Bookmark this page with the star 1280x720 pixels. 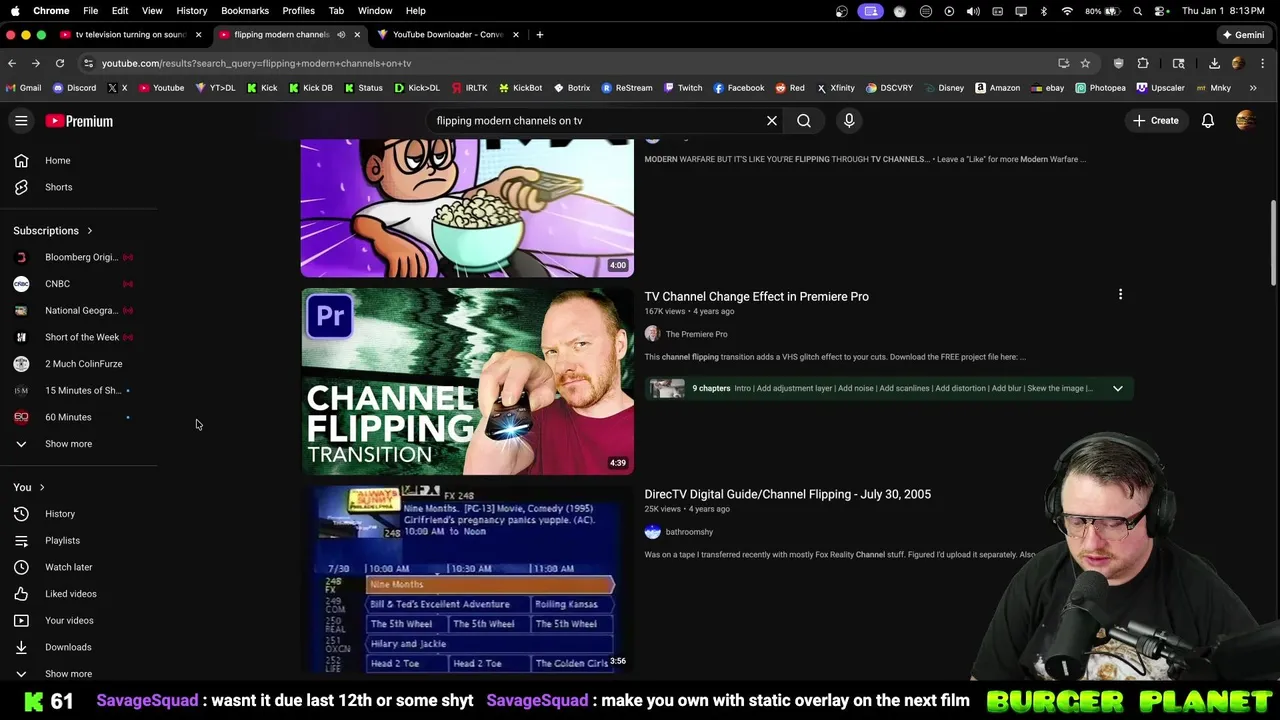pyautogui.click(x=1085, y=63)
